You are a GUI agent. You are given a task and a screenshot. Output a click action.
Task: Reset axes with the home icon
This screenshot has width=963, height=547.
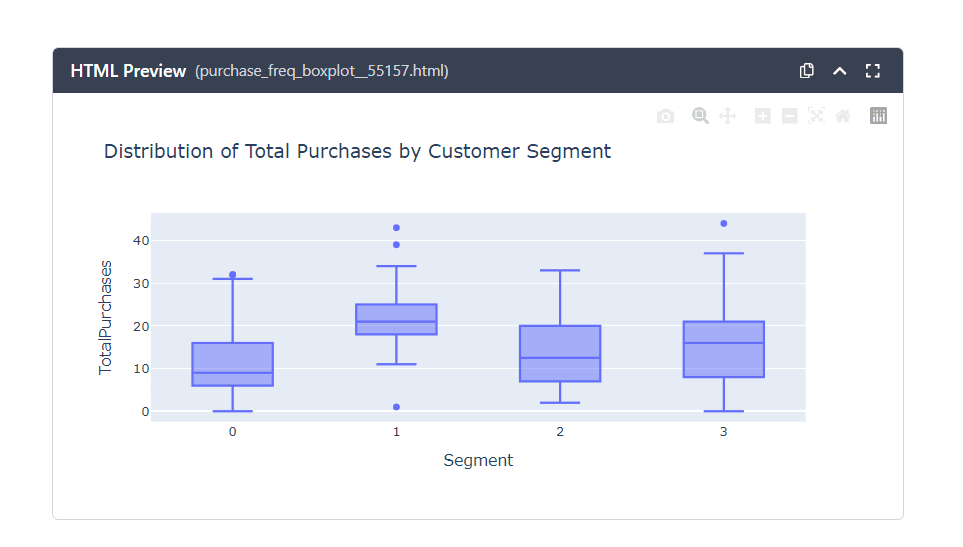(843, 116)
